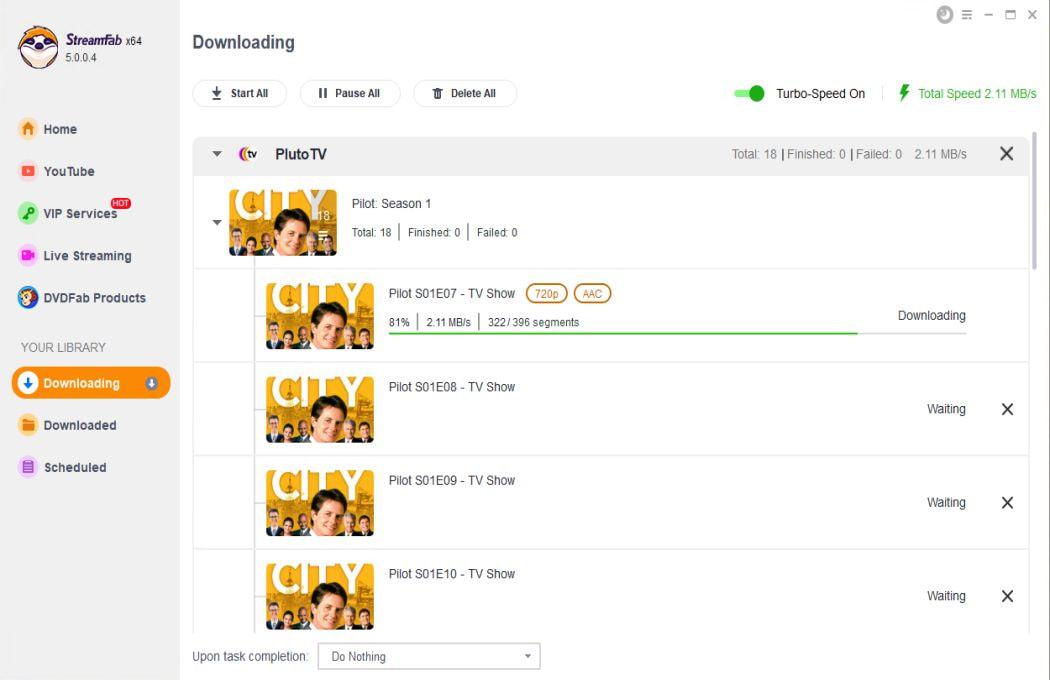The height and width of the screenshot is (680, 1050).
Task: Click the Pilot S01E09 thumbnail
Action: click(320, 502)
